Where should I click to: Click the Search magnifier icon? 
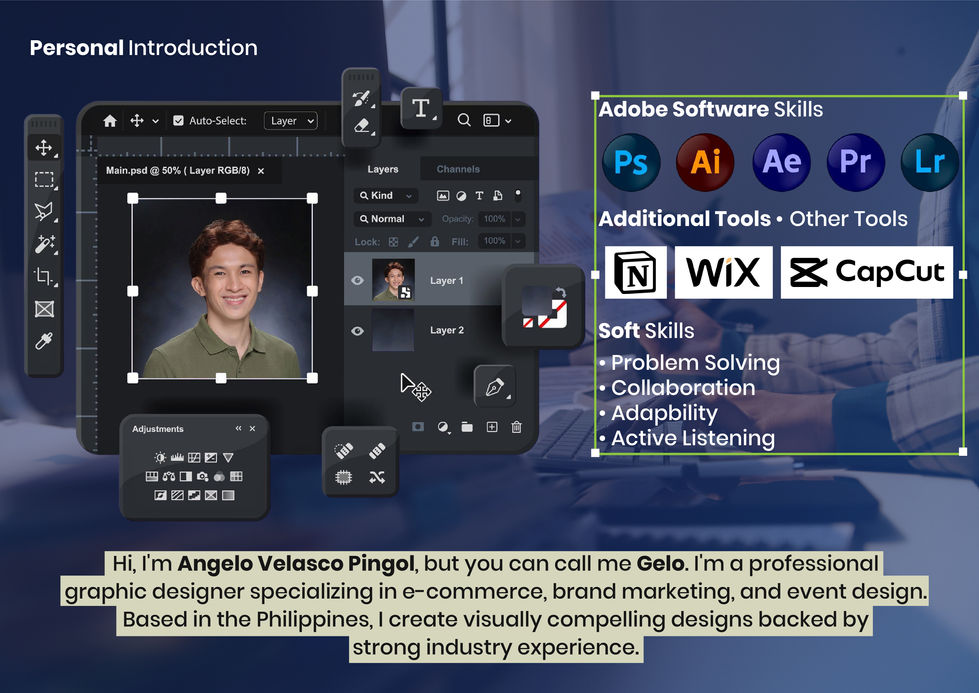click(x=464, y=120)
